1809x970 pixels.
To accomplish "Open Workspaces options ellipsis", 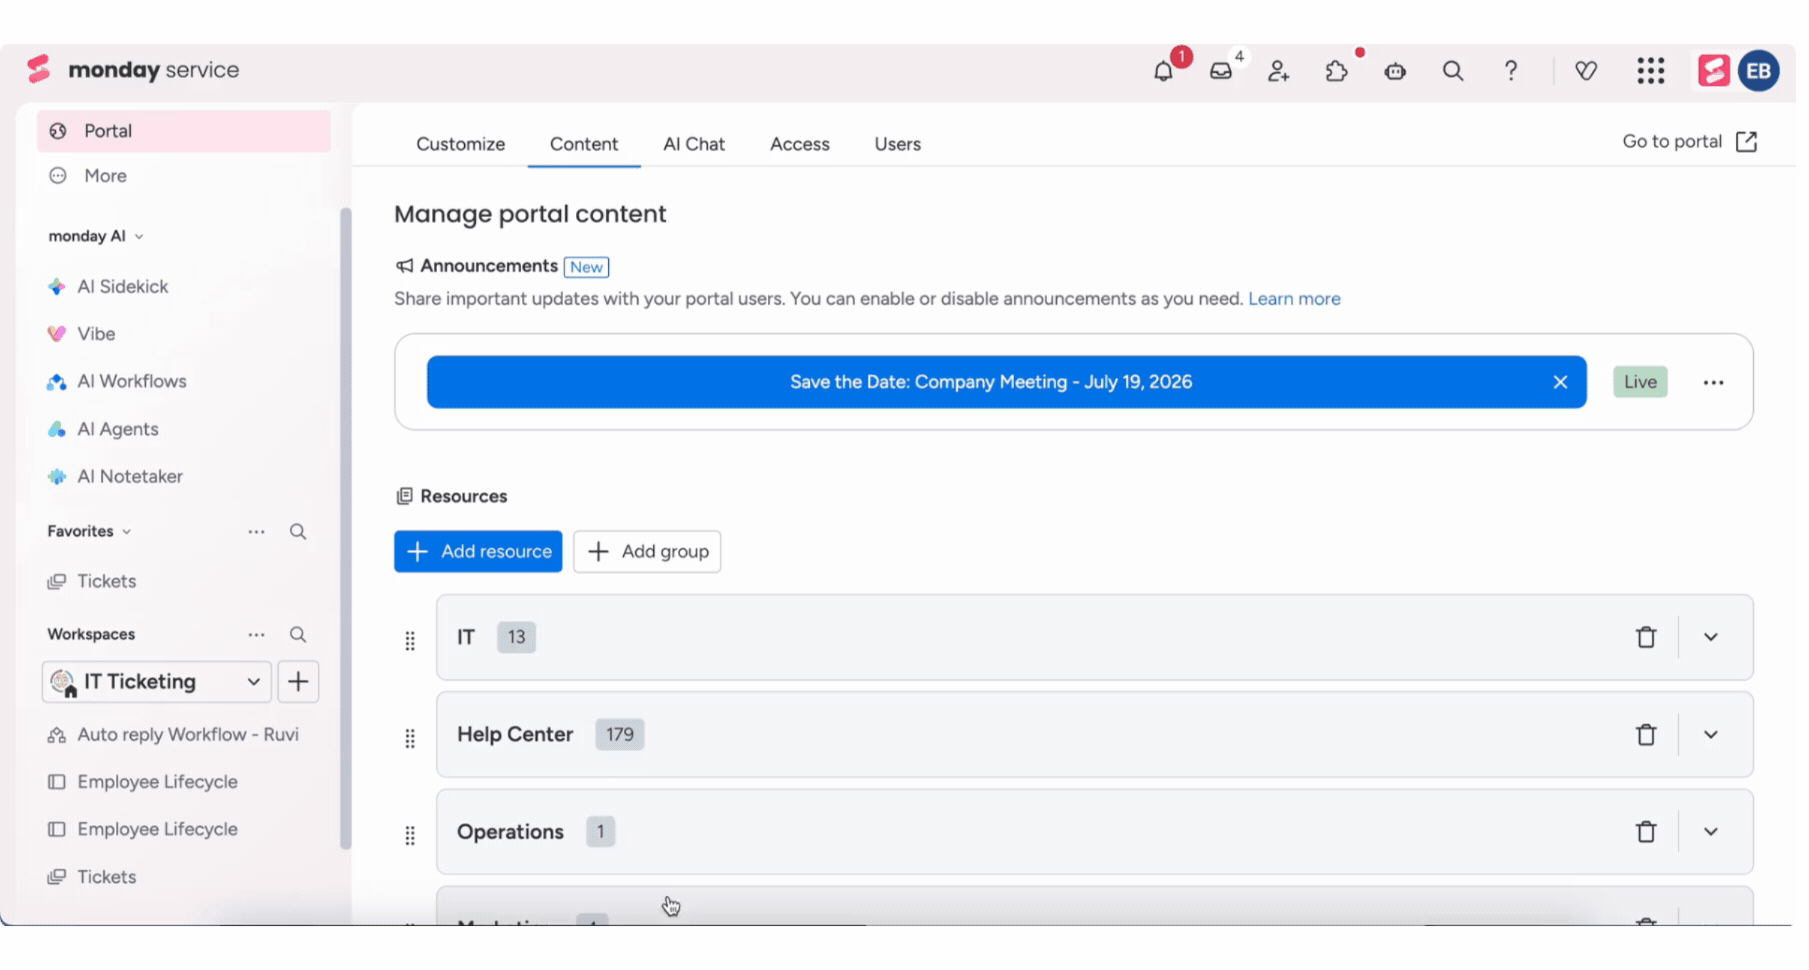I will coord(256,635).
